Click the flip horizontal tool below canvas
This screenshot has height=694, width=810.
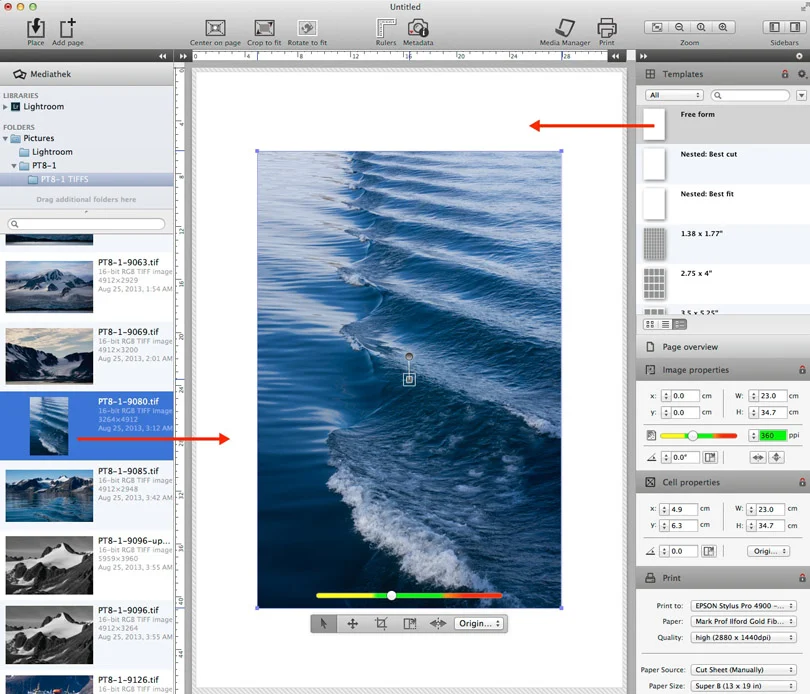438,624
